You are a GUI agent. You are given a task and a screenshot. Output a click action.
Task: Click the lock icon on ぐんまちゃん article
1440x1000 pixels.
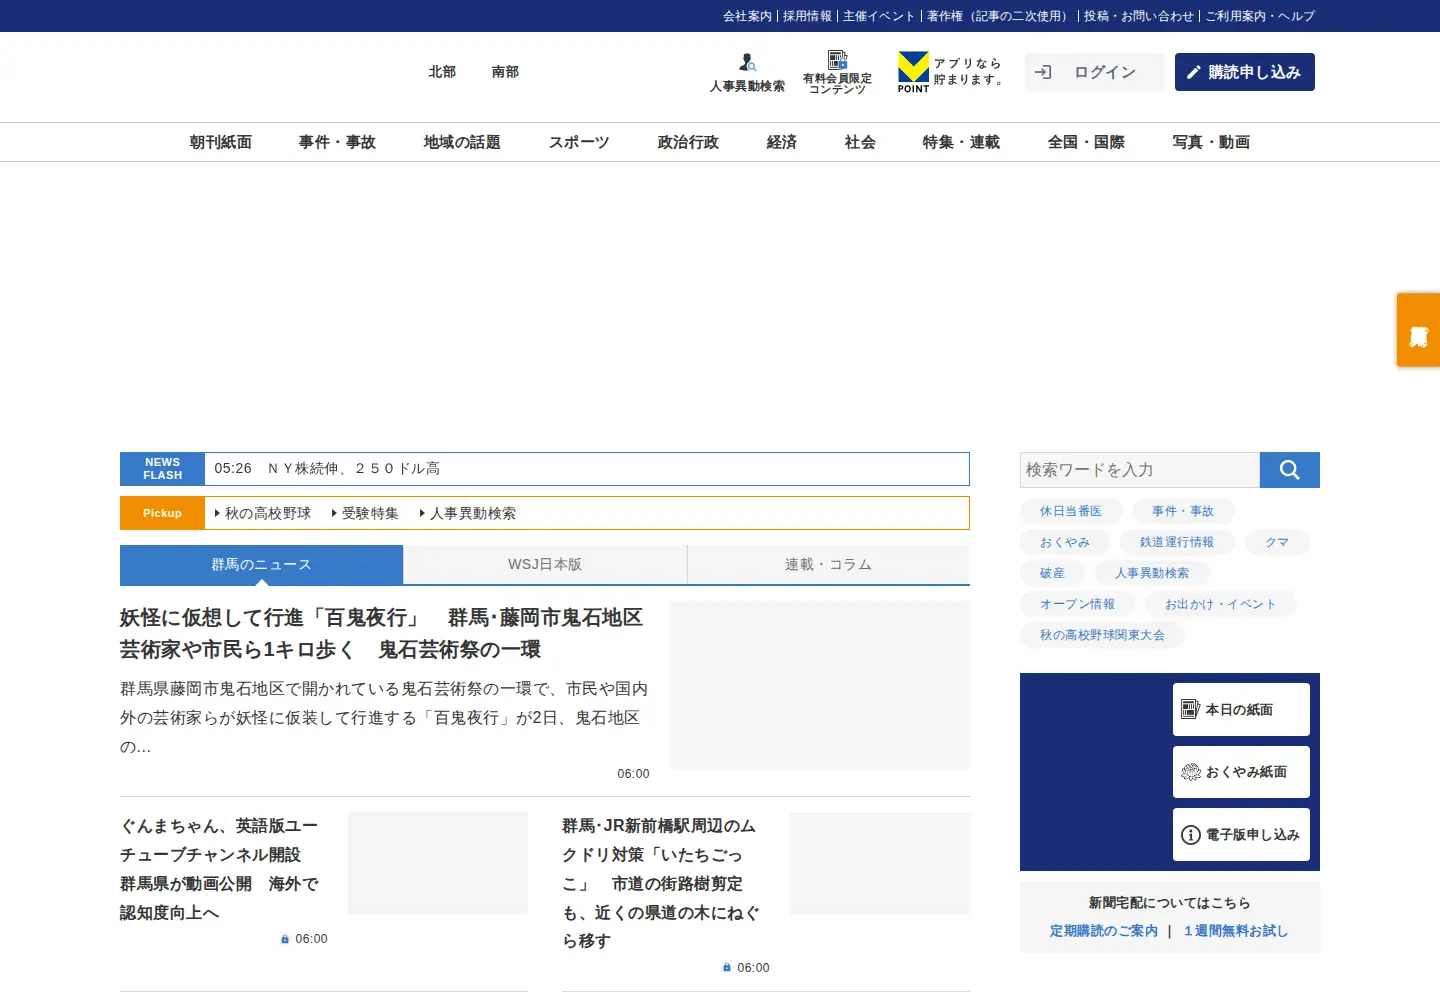coord(285,939)
